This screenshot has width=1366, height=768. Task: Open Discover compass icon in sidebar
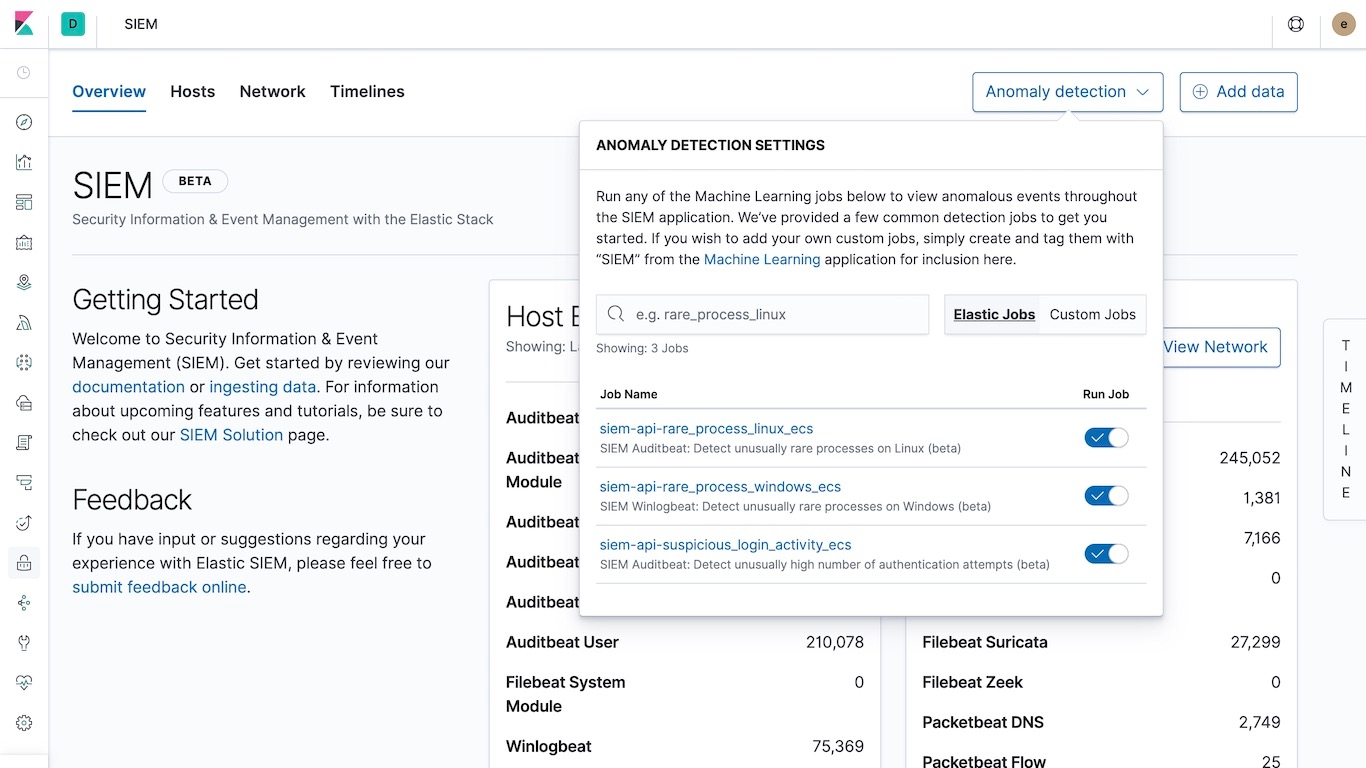point(24,122)
